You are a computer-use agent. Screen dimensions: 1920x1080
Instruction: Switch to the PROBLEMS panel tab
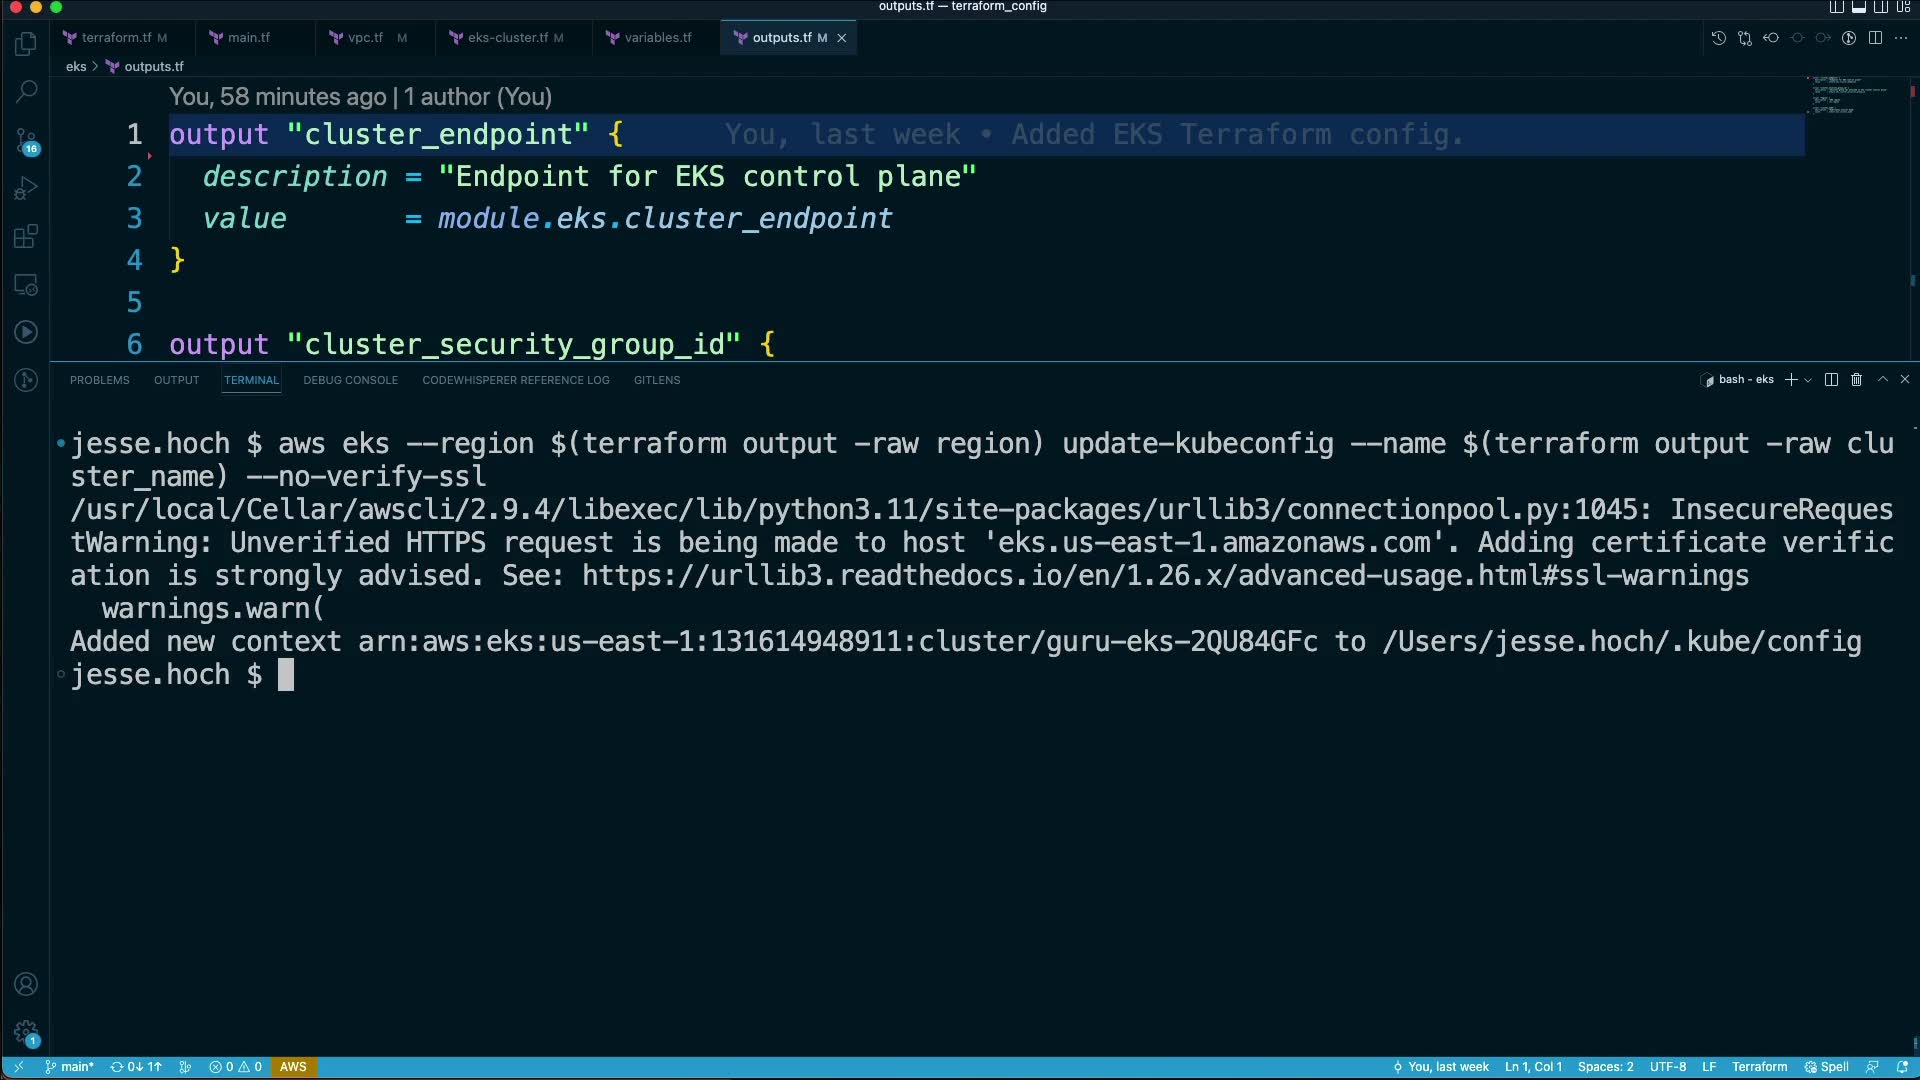(99, 380)
